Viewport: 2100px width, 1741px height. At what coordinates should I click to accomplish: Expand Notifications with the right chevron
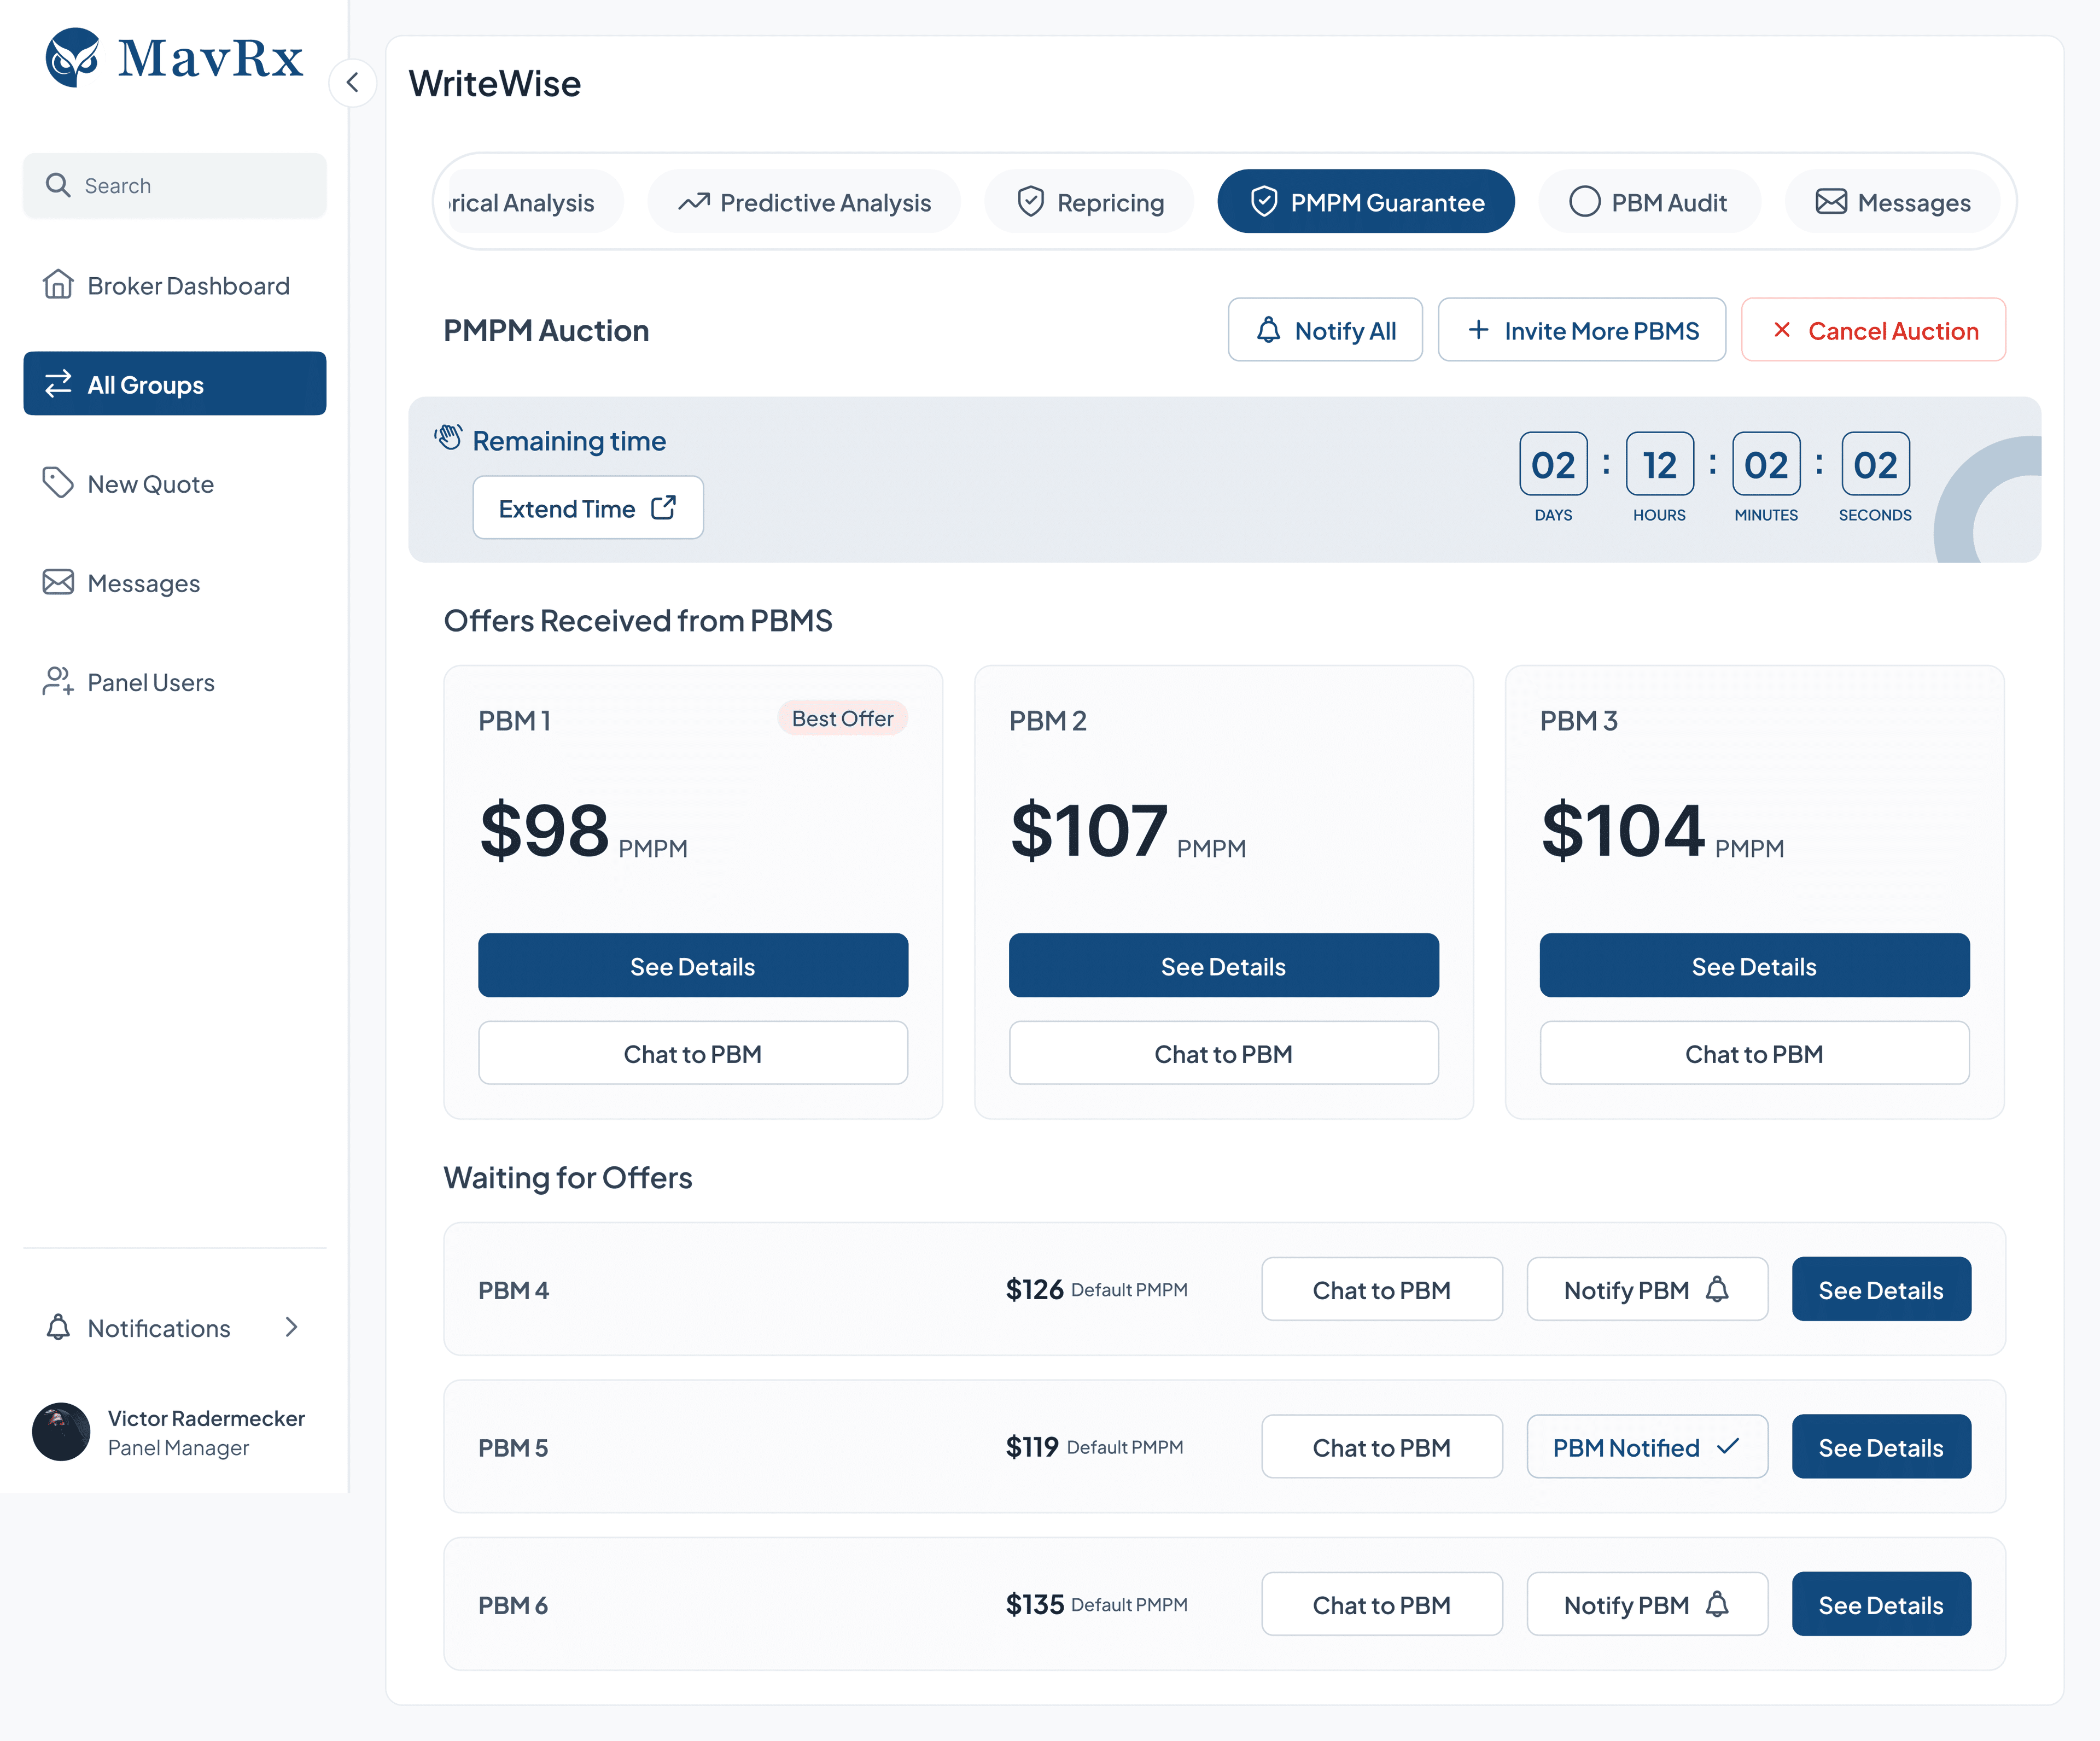click(x=291, y=1326)
